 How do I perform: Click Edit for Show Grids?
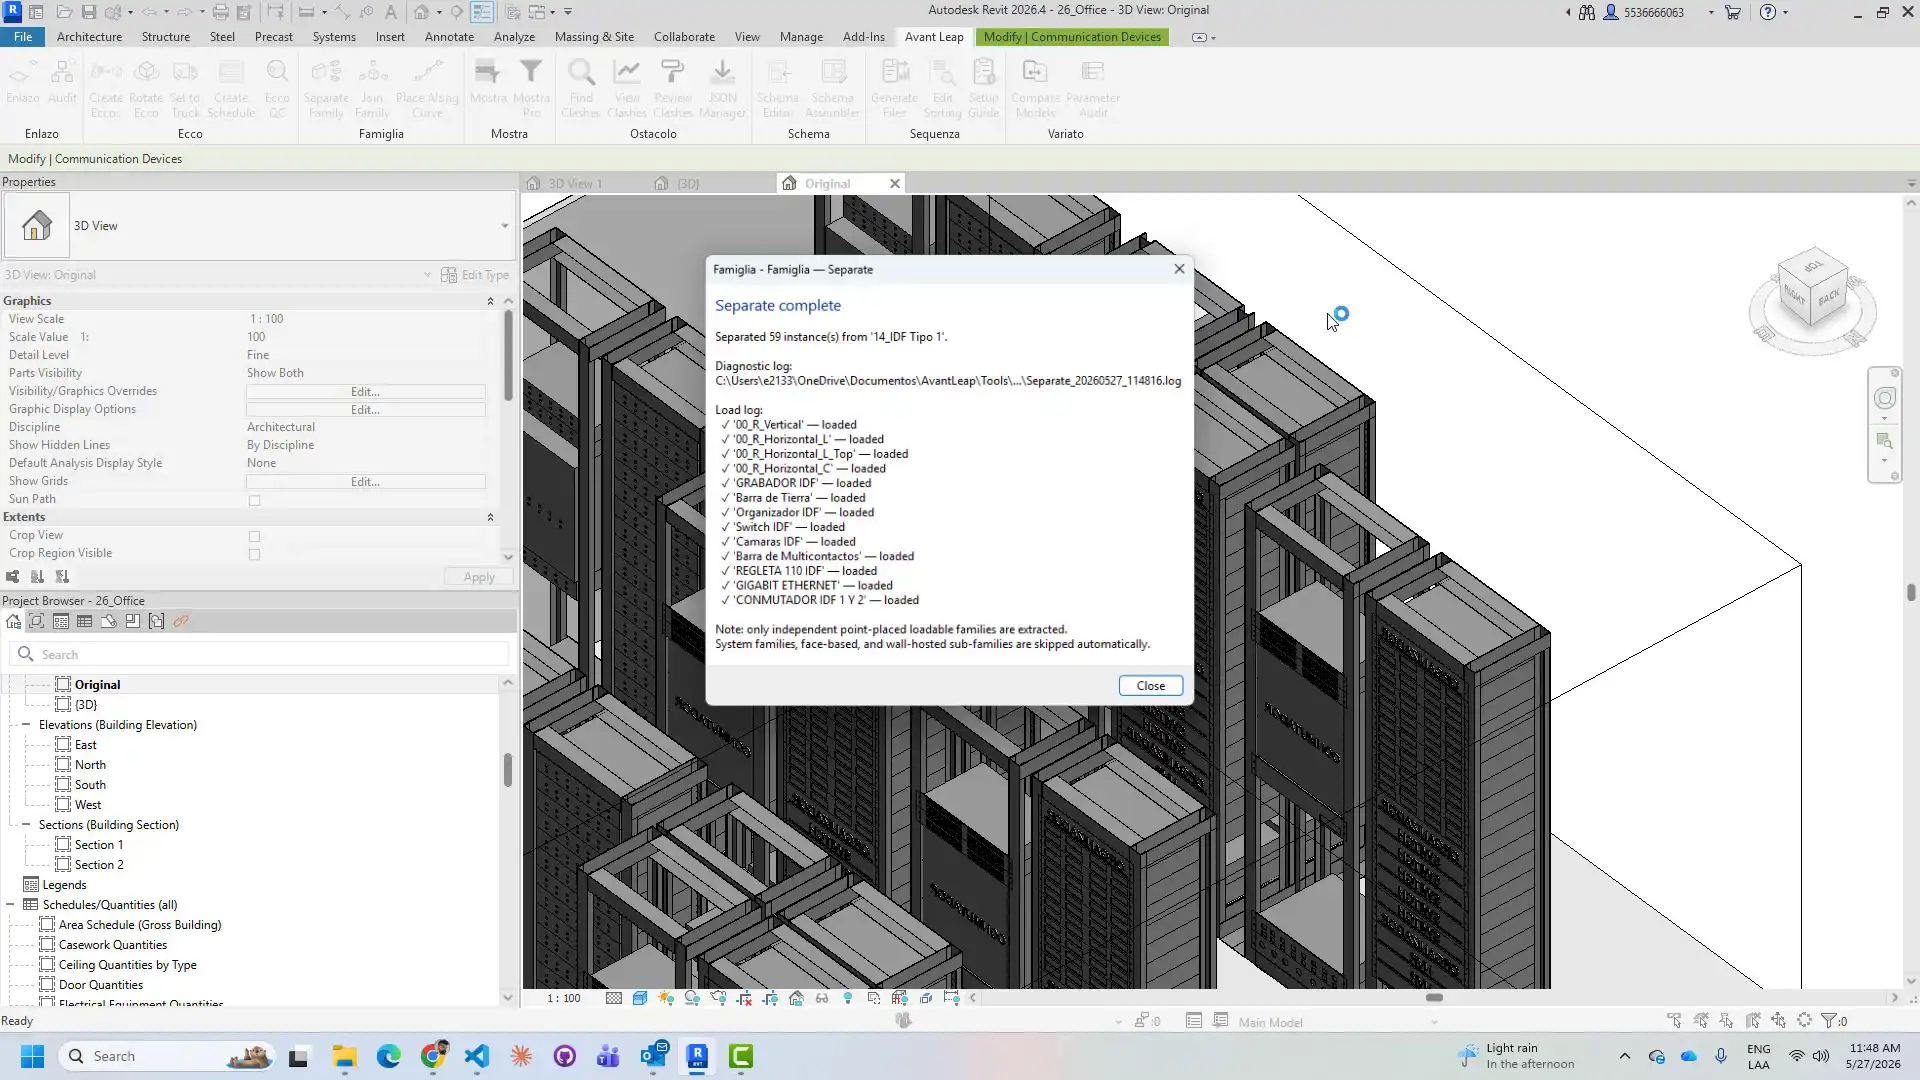click(x=365, y=482)
